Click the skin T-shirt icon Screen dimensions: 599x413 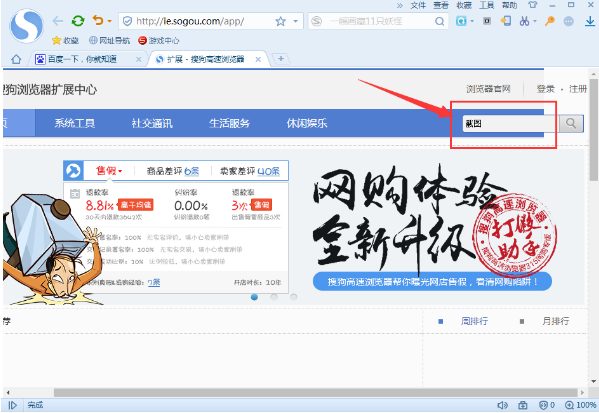click(532, 5)
